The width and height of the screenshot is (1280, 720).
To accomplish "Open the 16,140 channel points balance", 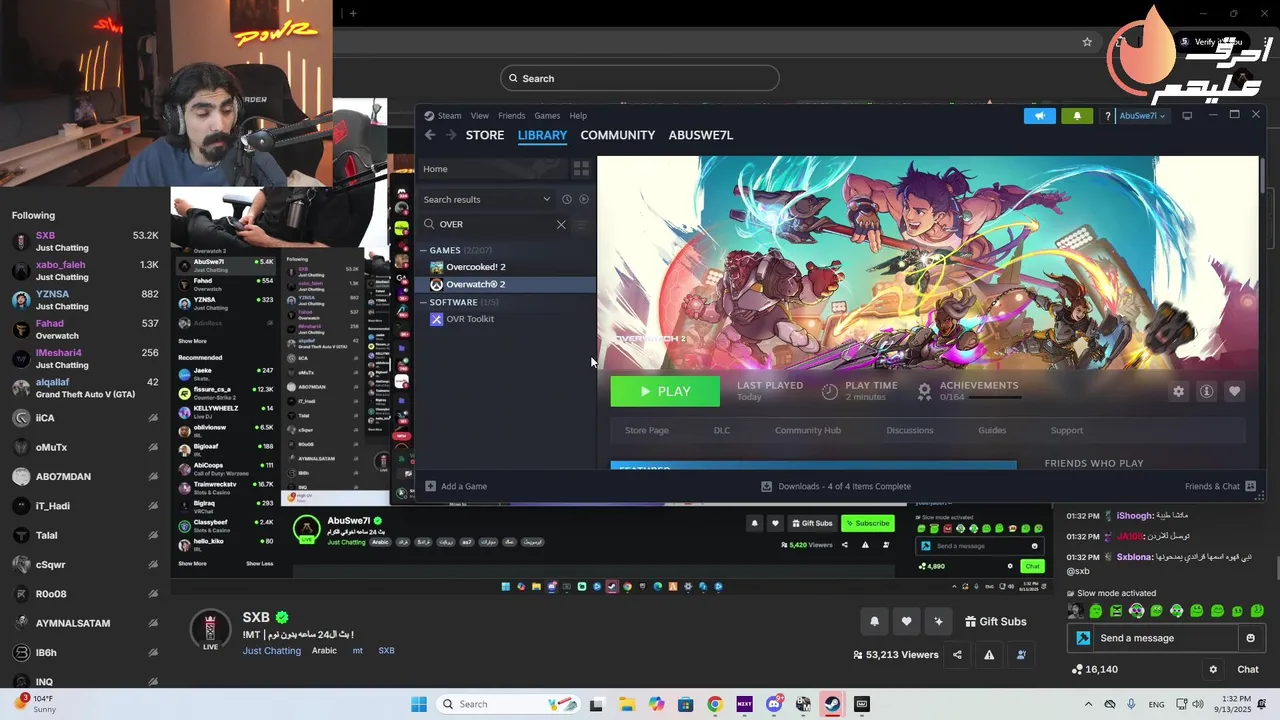I will pos(1094,670).
